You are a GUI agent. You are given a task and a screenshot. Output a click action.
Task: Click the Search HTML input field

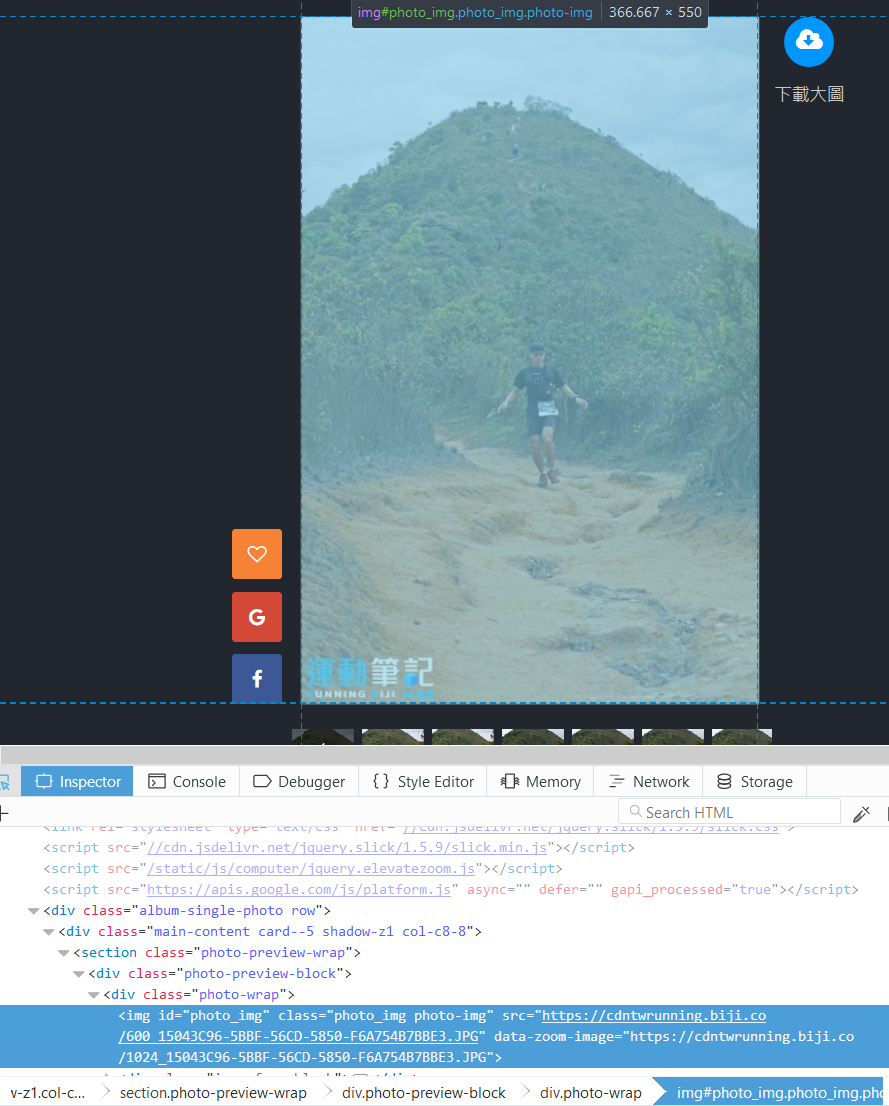pos(730,812)
